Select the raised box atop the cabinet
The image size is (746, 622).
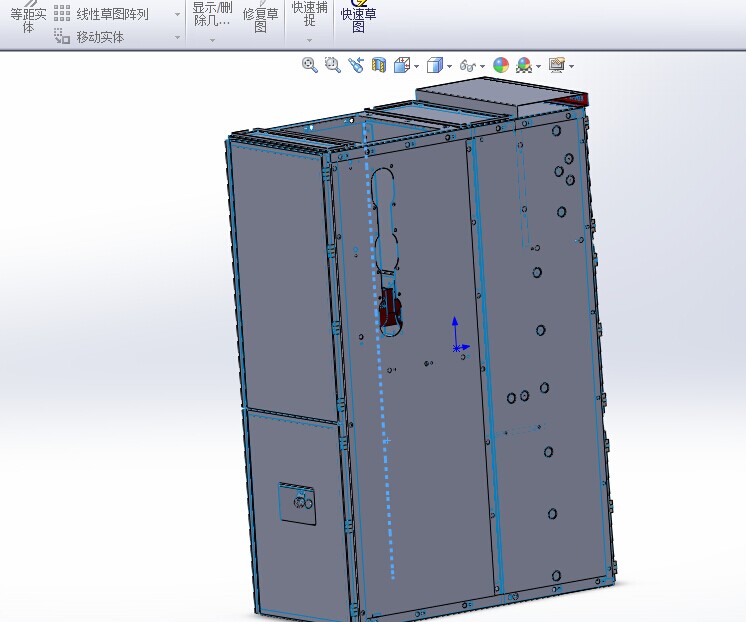click(x=500, y=98)
